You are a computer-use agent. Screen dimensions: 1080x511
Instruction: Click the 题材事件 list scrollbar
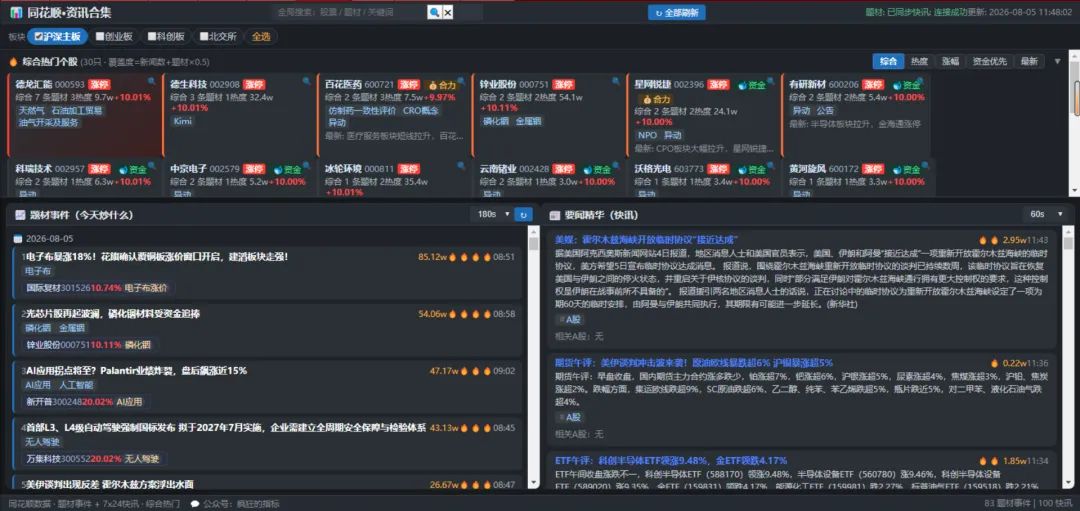pyautogui.click(x=532, y=243)
